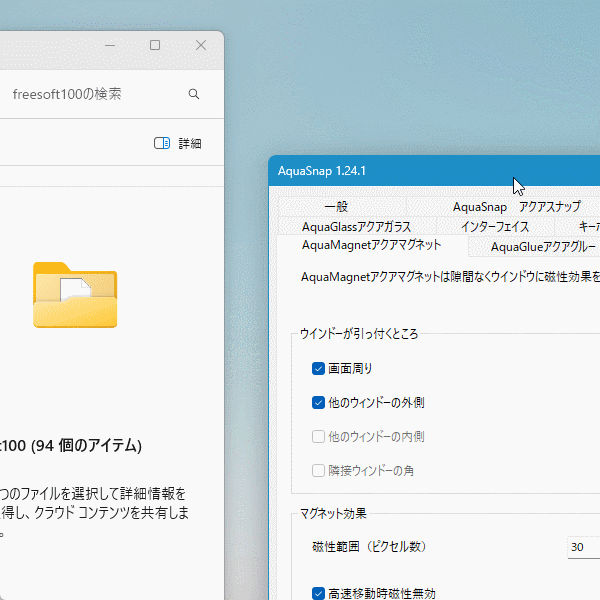Viewport: 600px width, 600px height.
Task: Open the AquaGlassアクアガラス tab
Action: [357, 227]
